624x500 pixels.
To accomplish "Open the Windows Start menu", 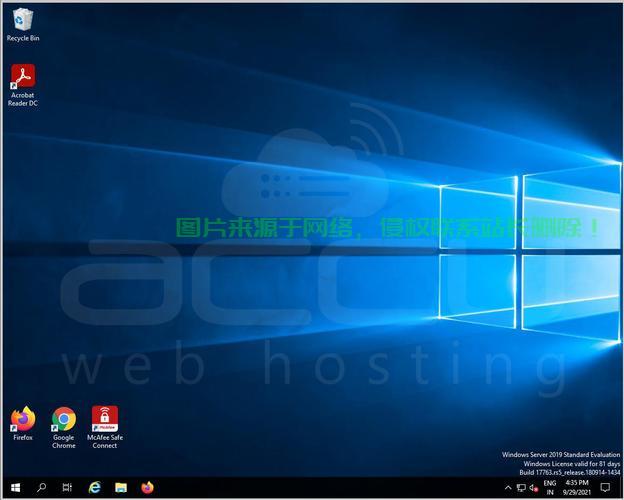I will [16, 488].
